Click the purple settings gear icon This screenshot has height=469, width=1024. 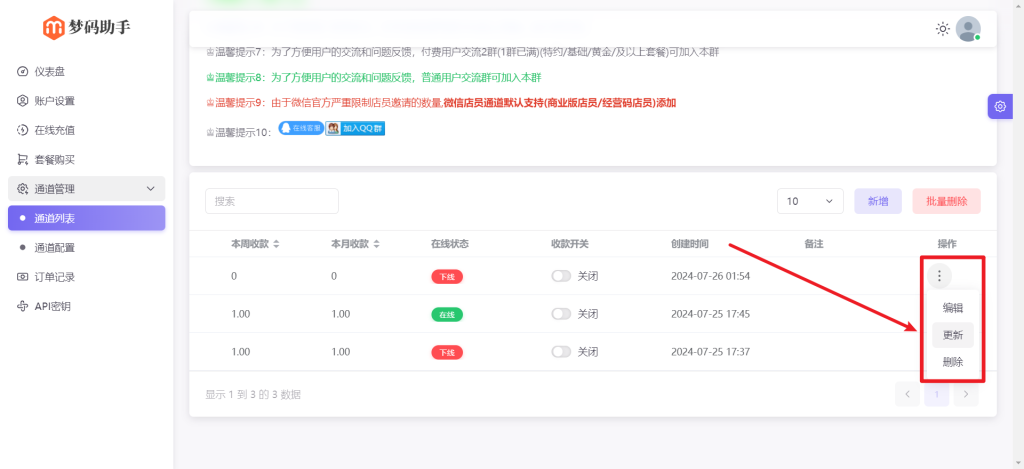(x=1000, y=106)
